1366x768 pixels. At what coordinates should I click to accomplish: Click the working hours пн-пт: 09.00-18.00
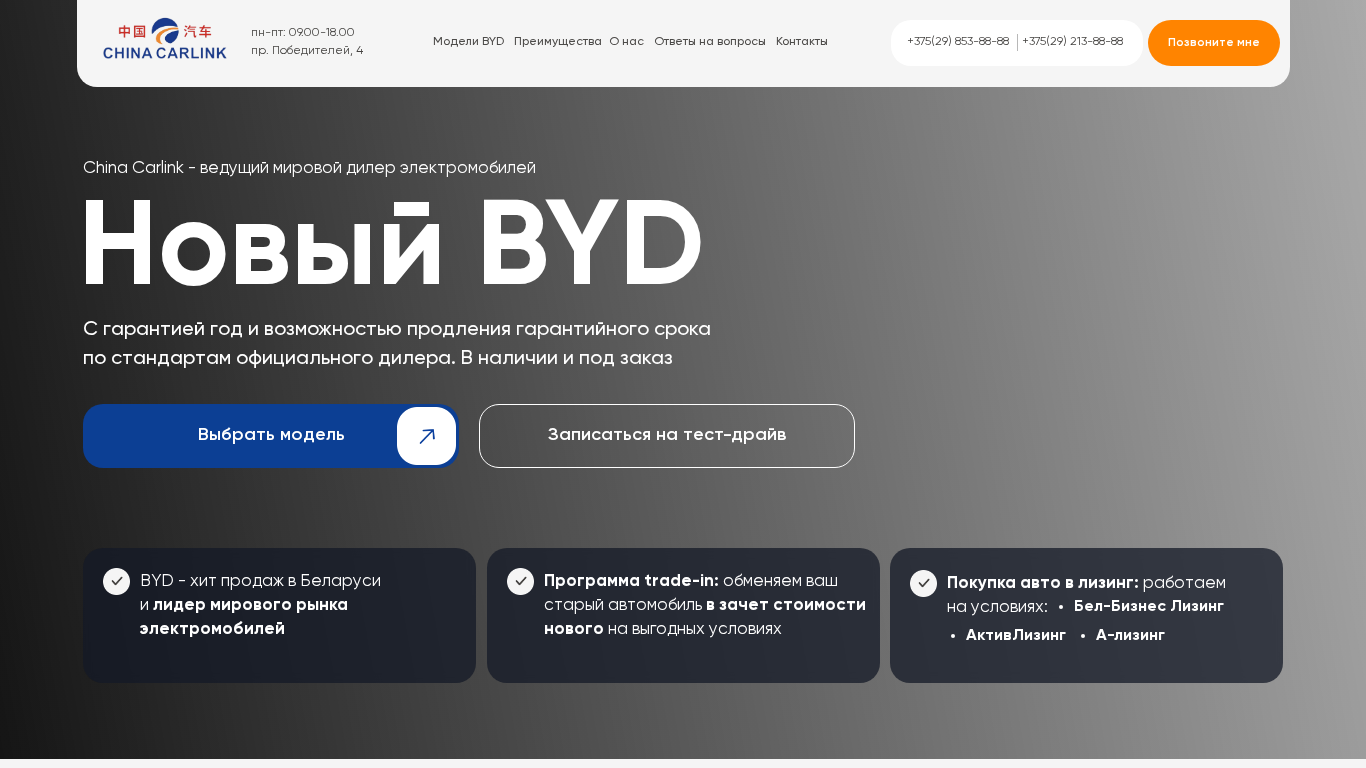pyautogui.click(x=303, y=33)
